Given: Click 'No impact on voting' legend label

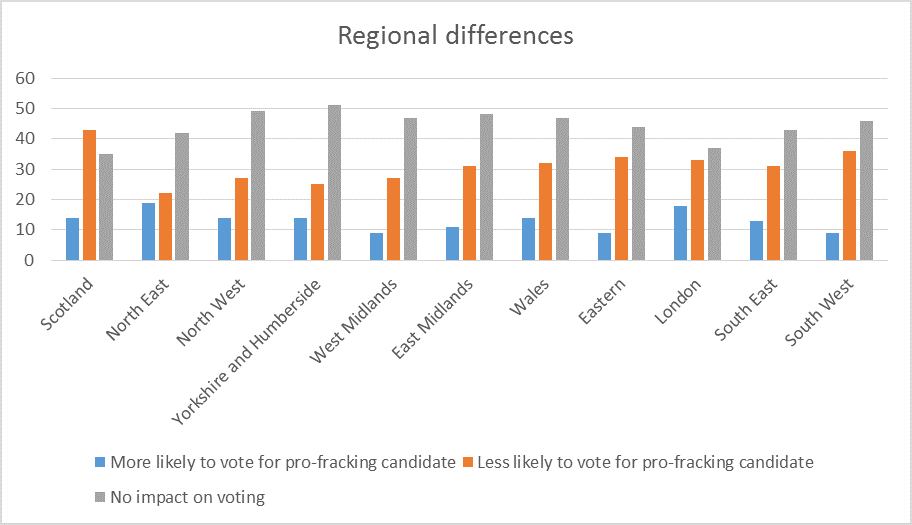Looking at the screenshot, I should (187, 496).
